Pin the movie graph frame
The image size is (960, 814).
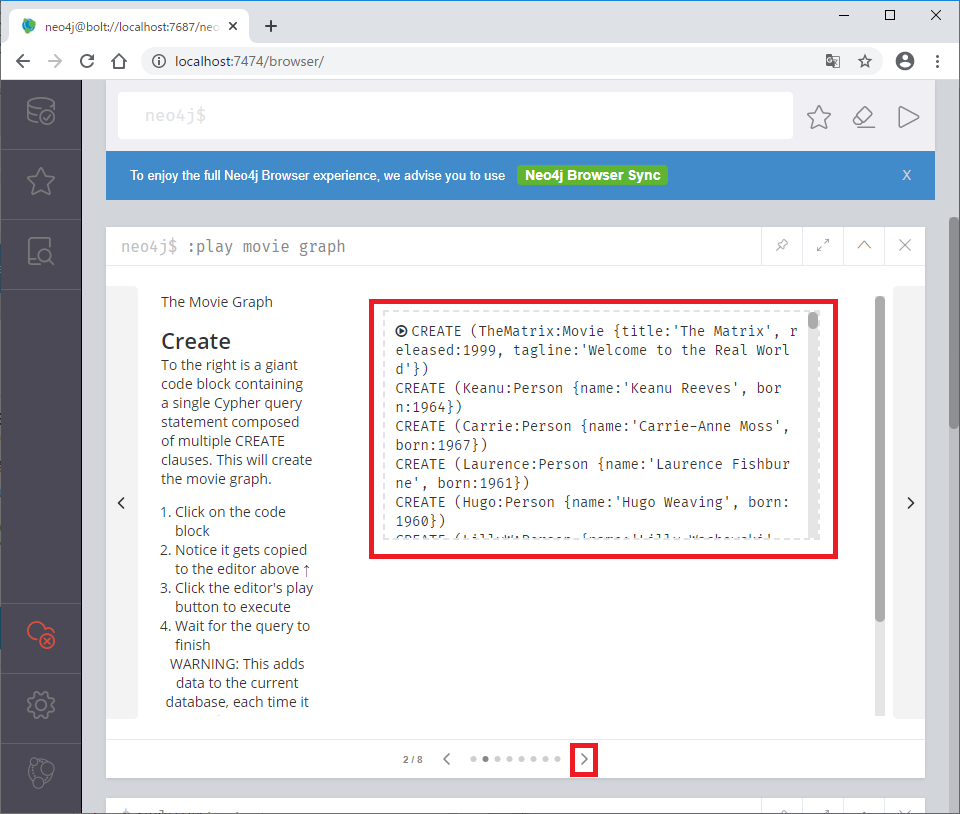782,245
